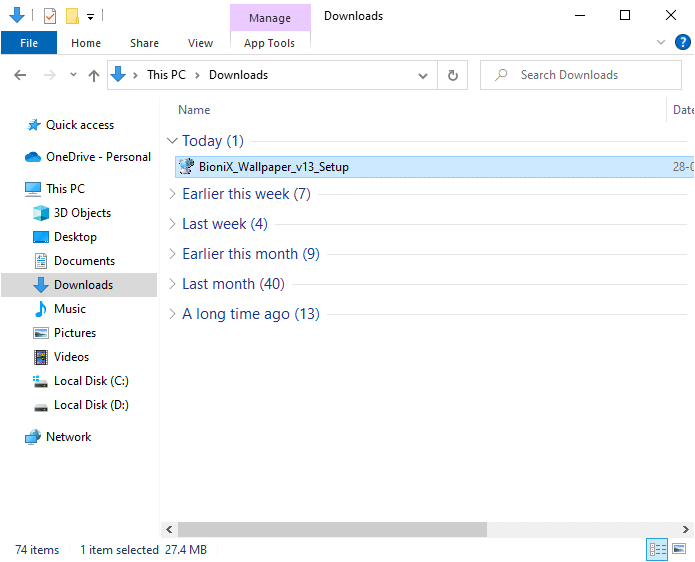Open Music in the navigation pane

click(70, 308)
